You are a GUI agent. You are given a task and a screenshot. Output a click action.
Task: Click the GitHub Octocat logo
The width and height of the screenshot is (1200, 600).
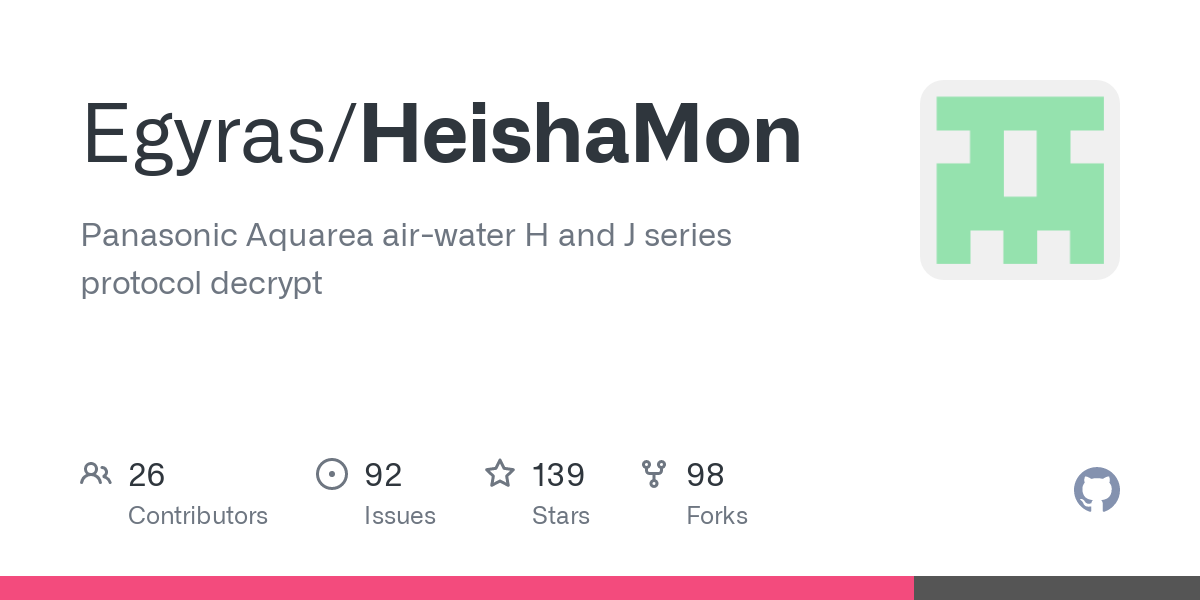(1097, 490)
